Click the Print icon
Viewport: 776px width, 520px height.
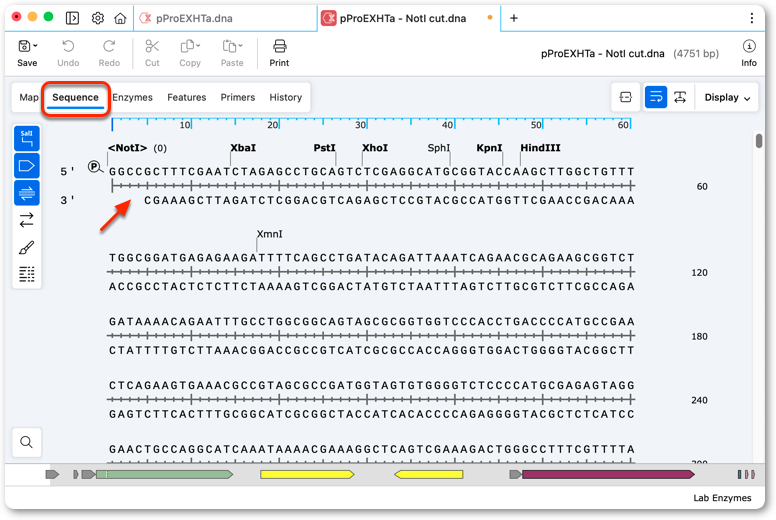point(280,47)
